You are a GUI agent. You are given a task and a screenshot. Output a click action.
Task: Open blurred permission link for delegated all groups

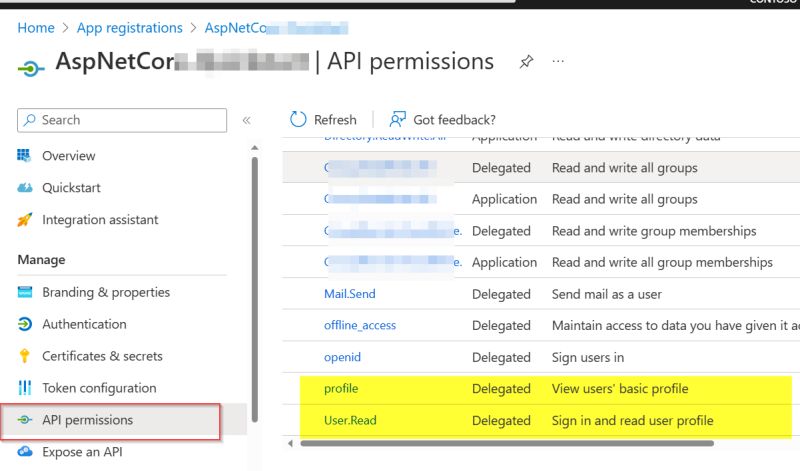380,167
